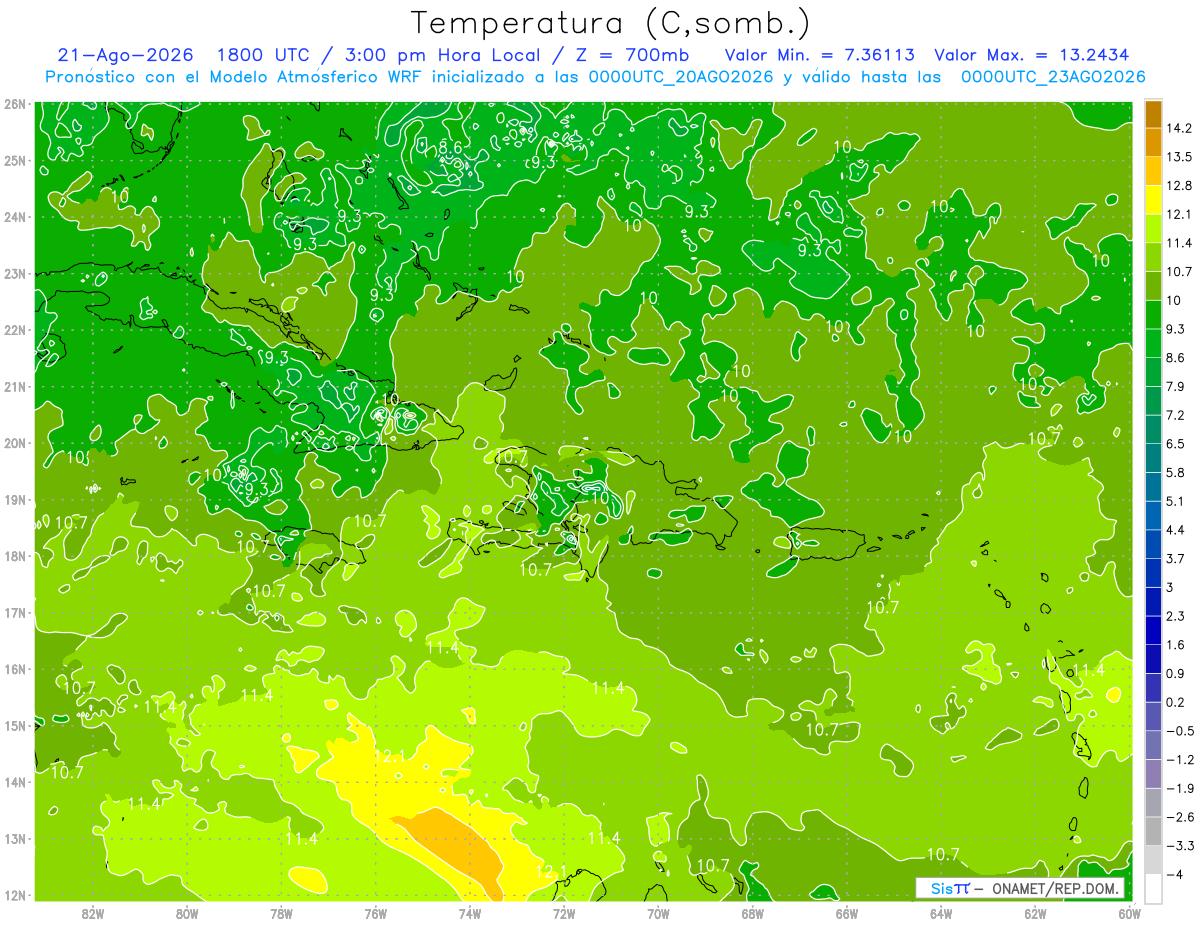Click legend label '14.2'
Screen dimensions: 1200x927
coord(1179,128)
